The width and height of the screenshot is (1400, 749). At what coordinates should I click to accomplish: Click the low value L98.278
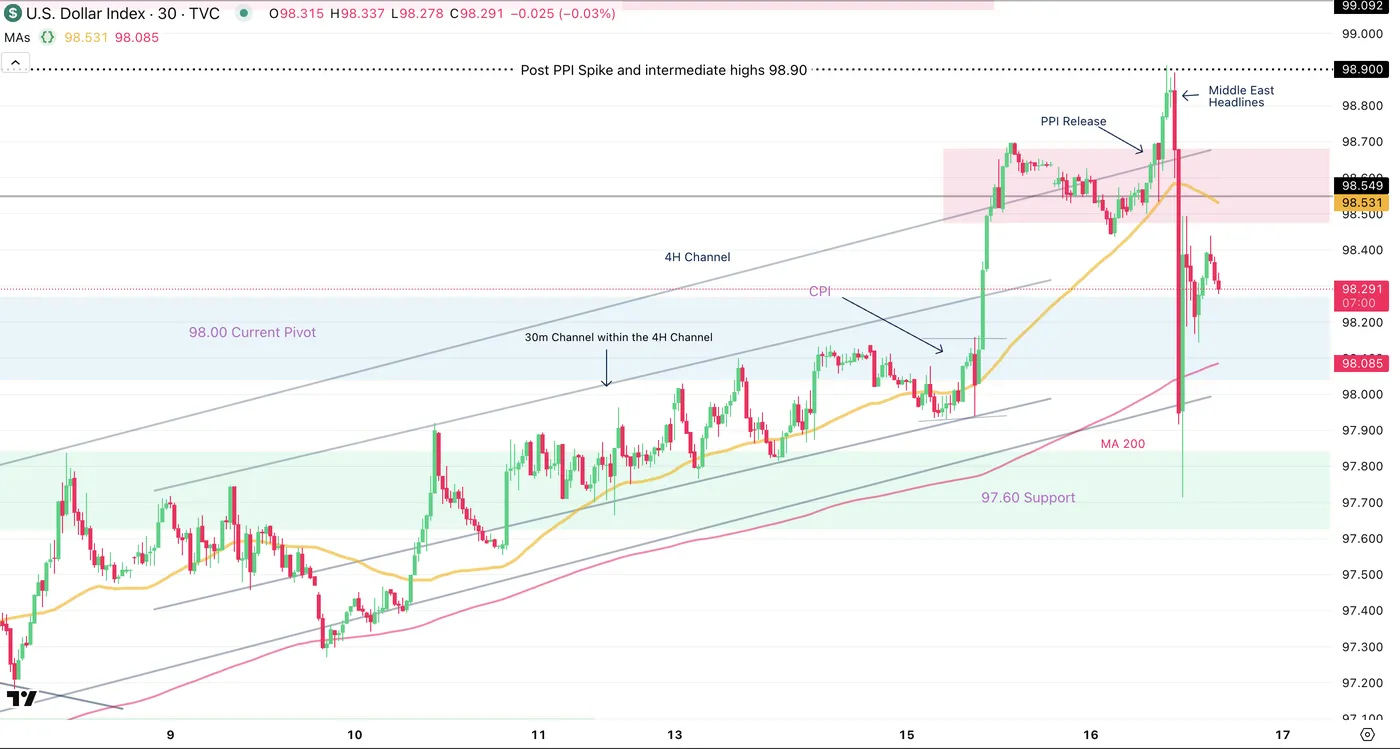(417, 15)
